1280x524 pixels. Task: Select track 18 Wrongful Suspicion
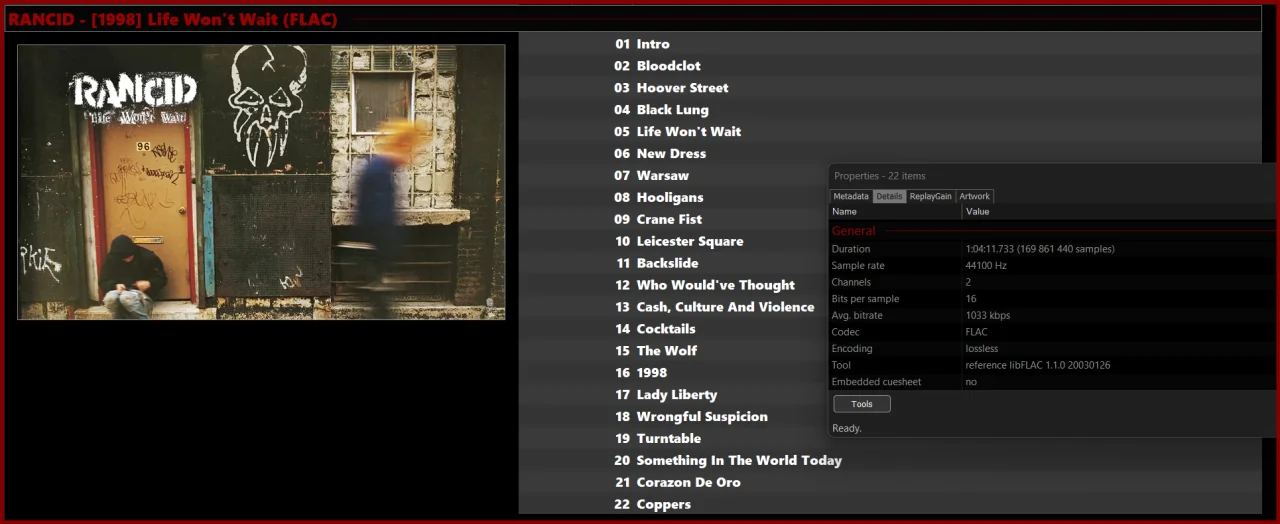click(x=673, y=417)
